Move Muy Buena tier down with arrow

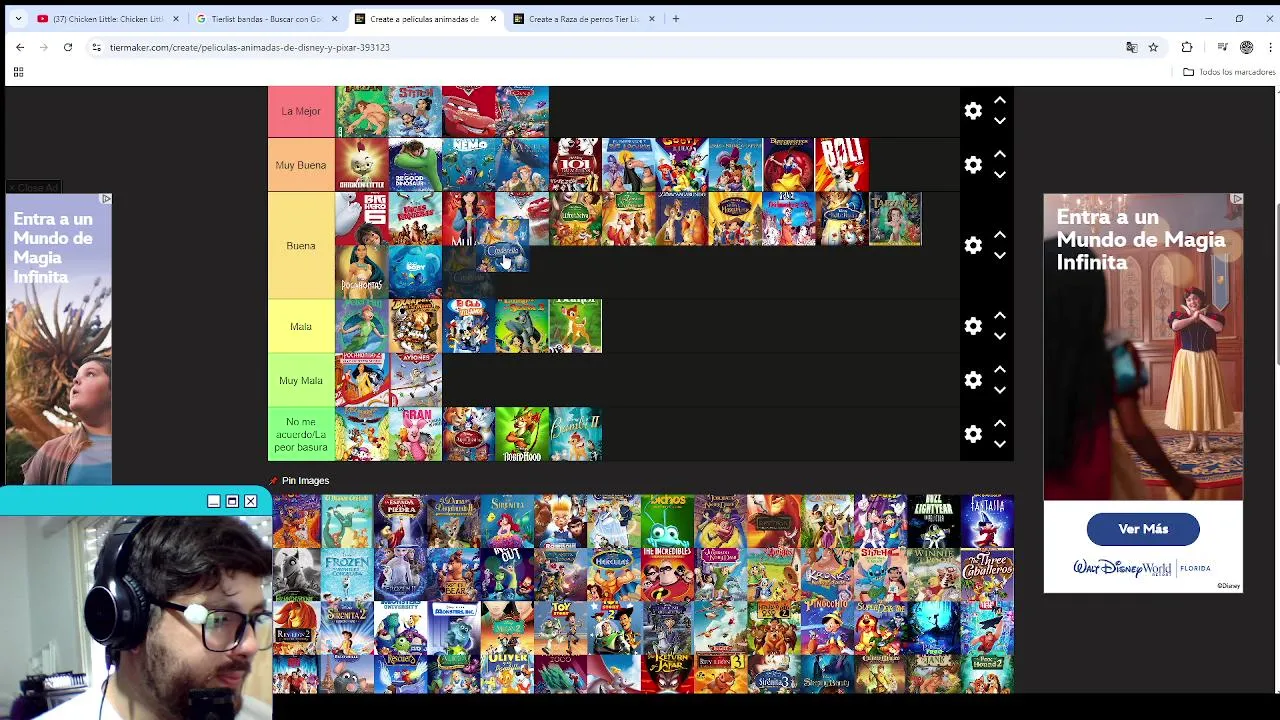point(999,175)
